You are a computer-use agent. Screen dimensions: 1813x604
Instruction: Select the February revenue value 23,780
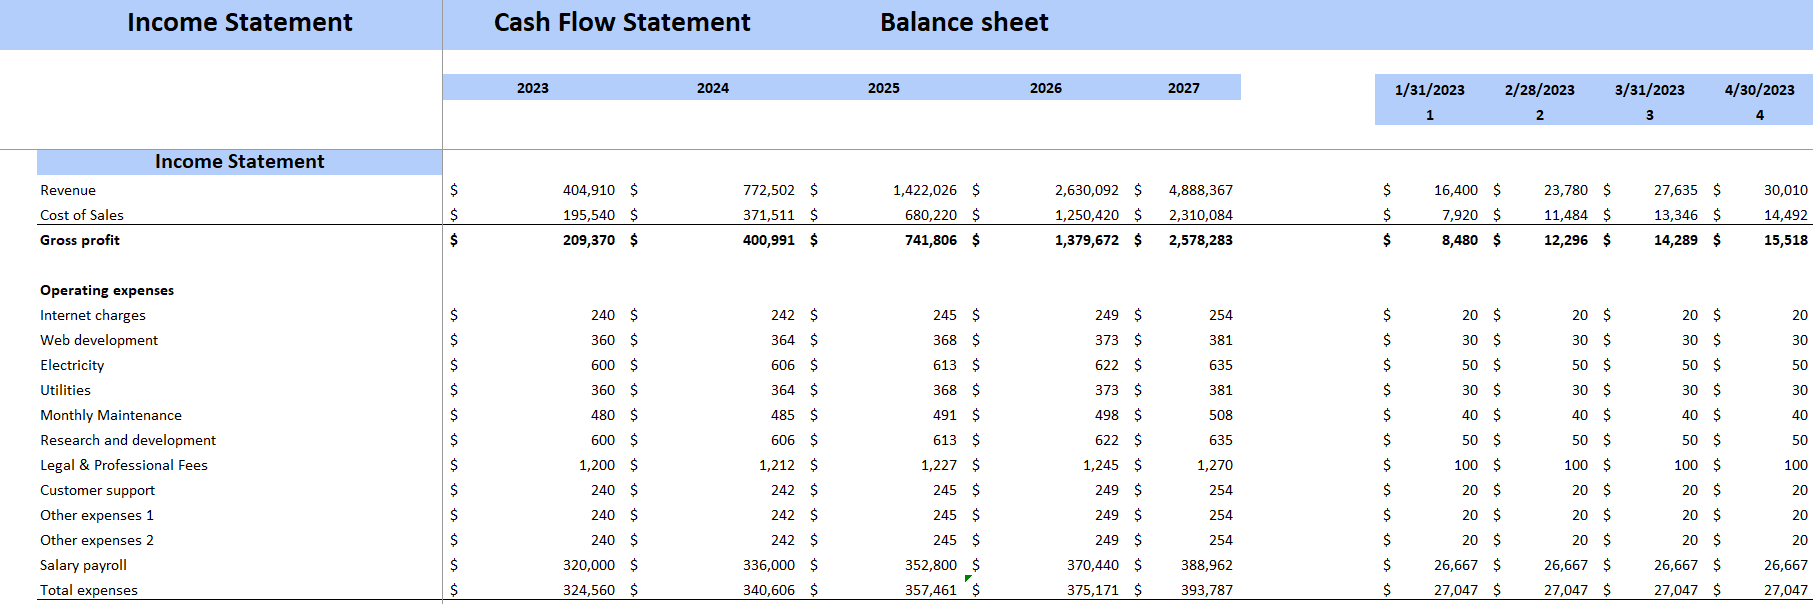click(x=1566, y=190)
